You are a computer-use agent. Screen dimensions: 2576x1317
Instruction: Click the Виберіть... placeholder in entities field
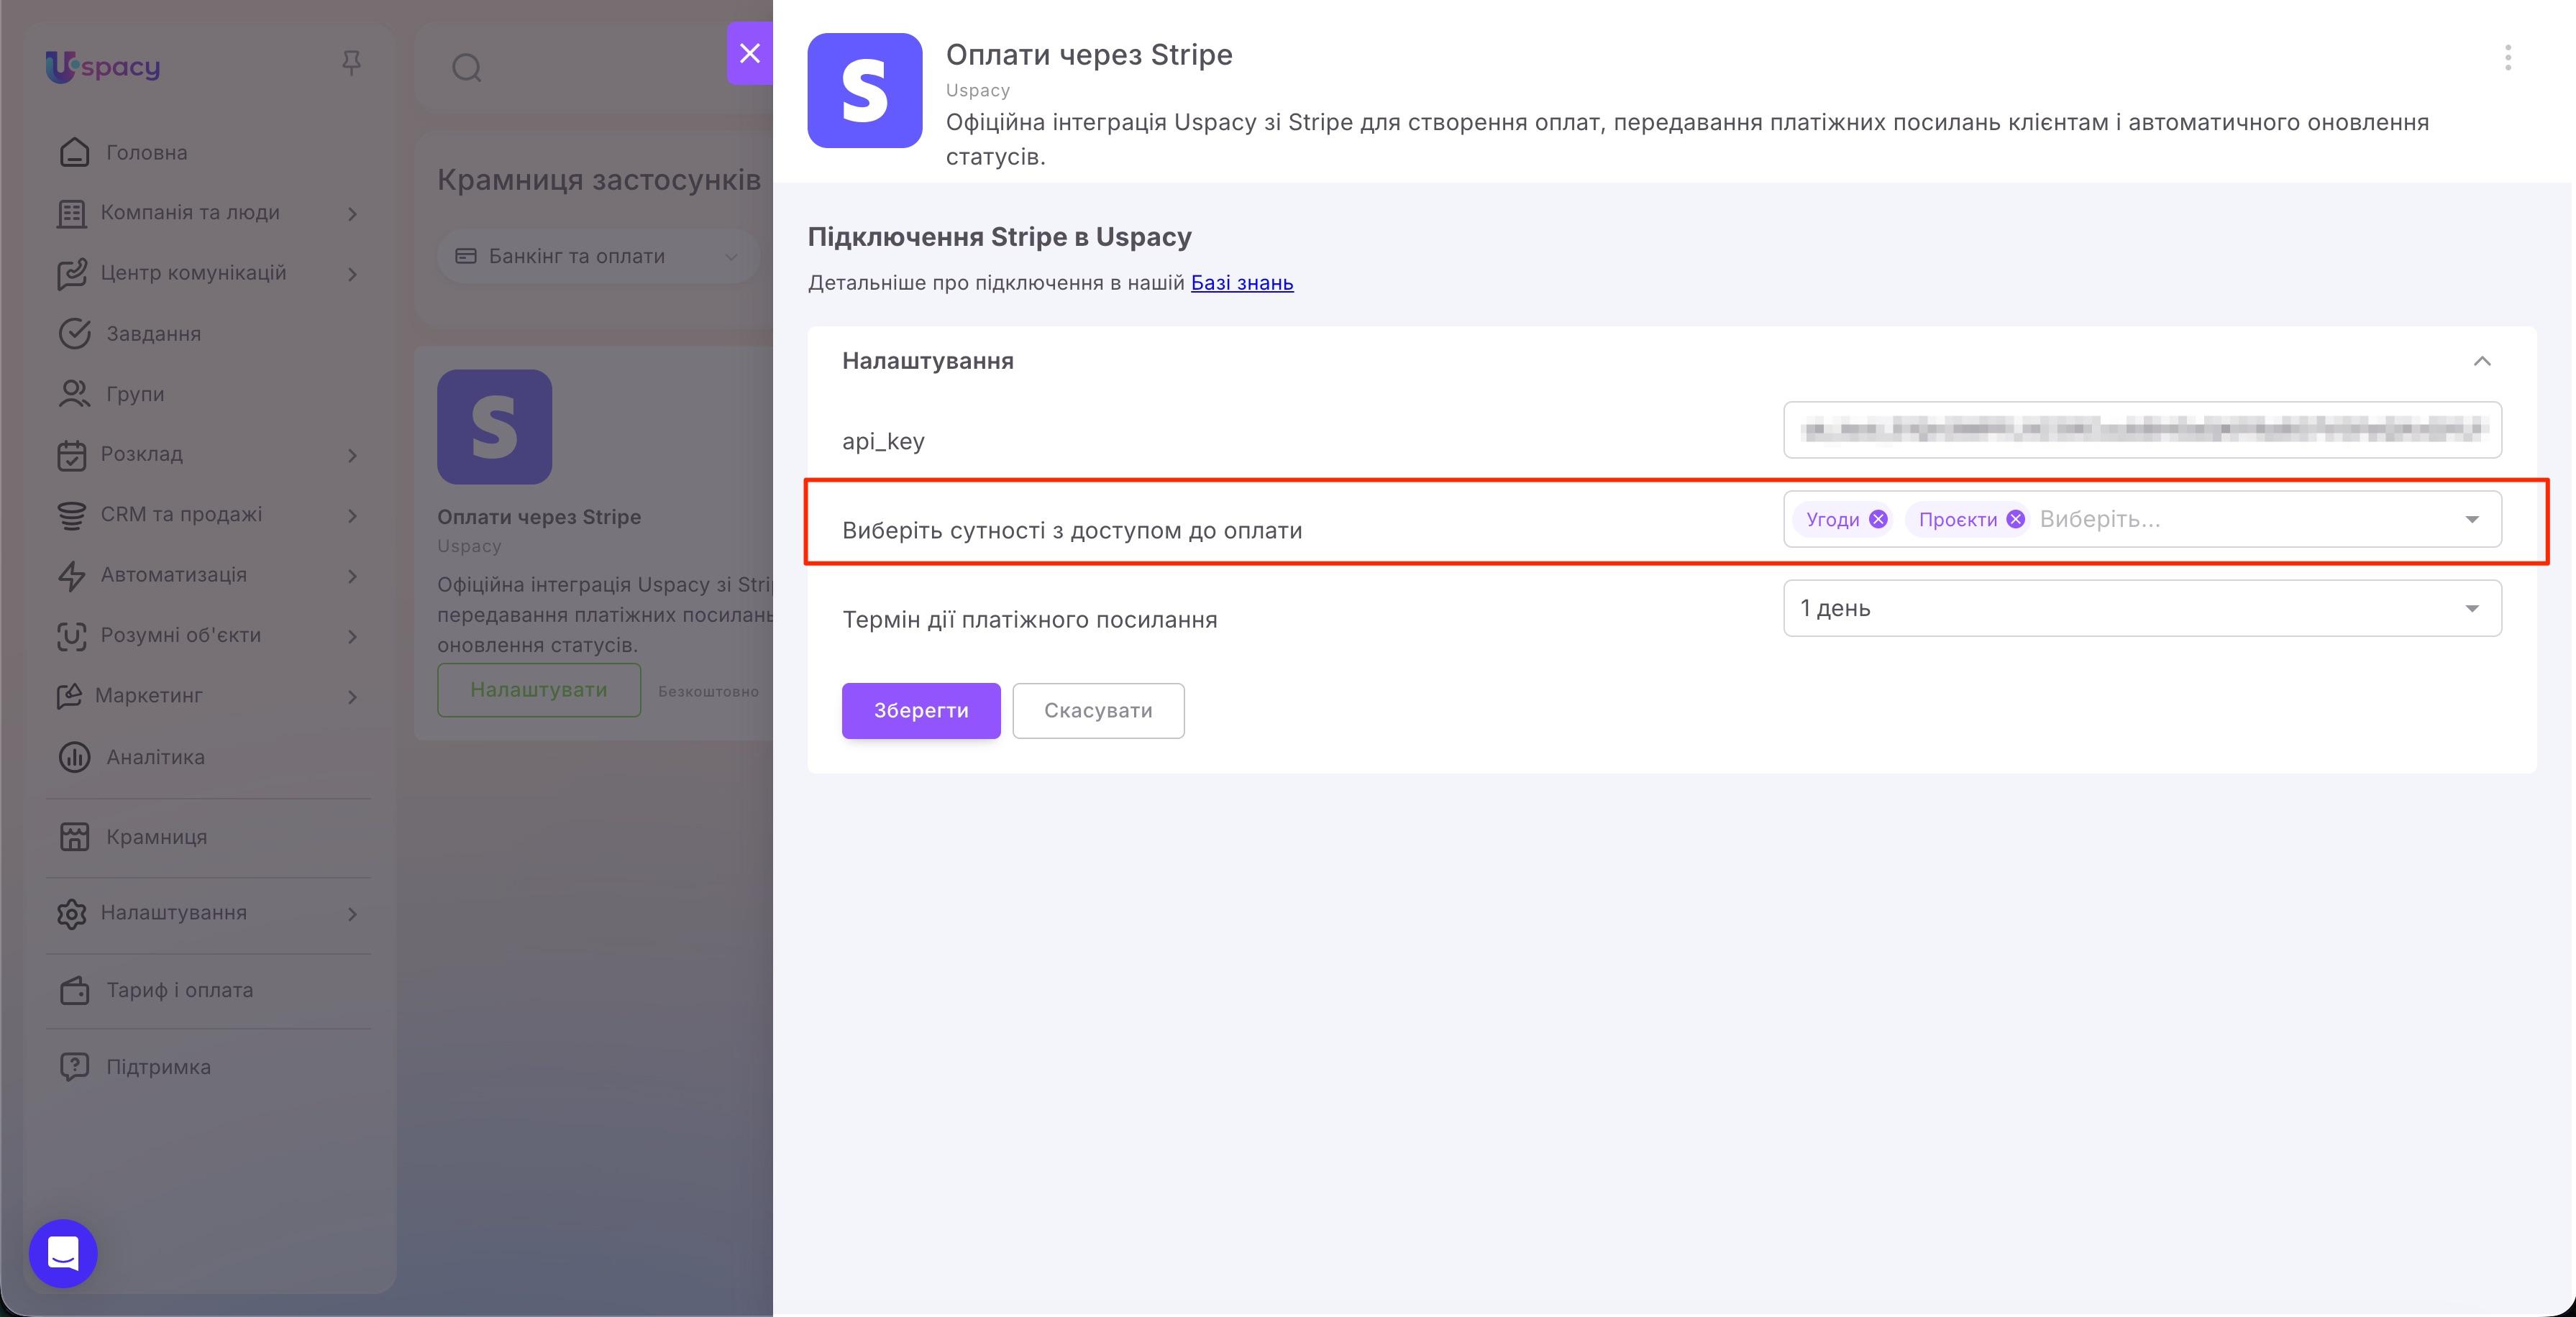point(2100,519)
